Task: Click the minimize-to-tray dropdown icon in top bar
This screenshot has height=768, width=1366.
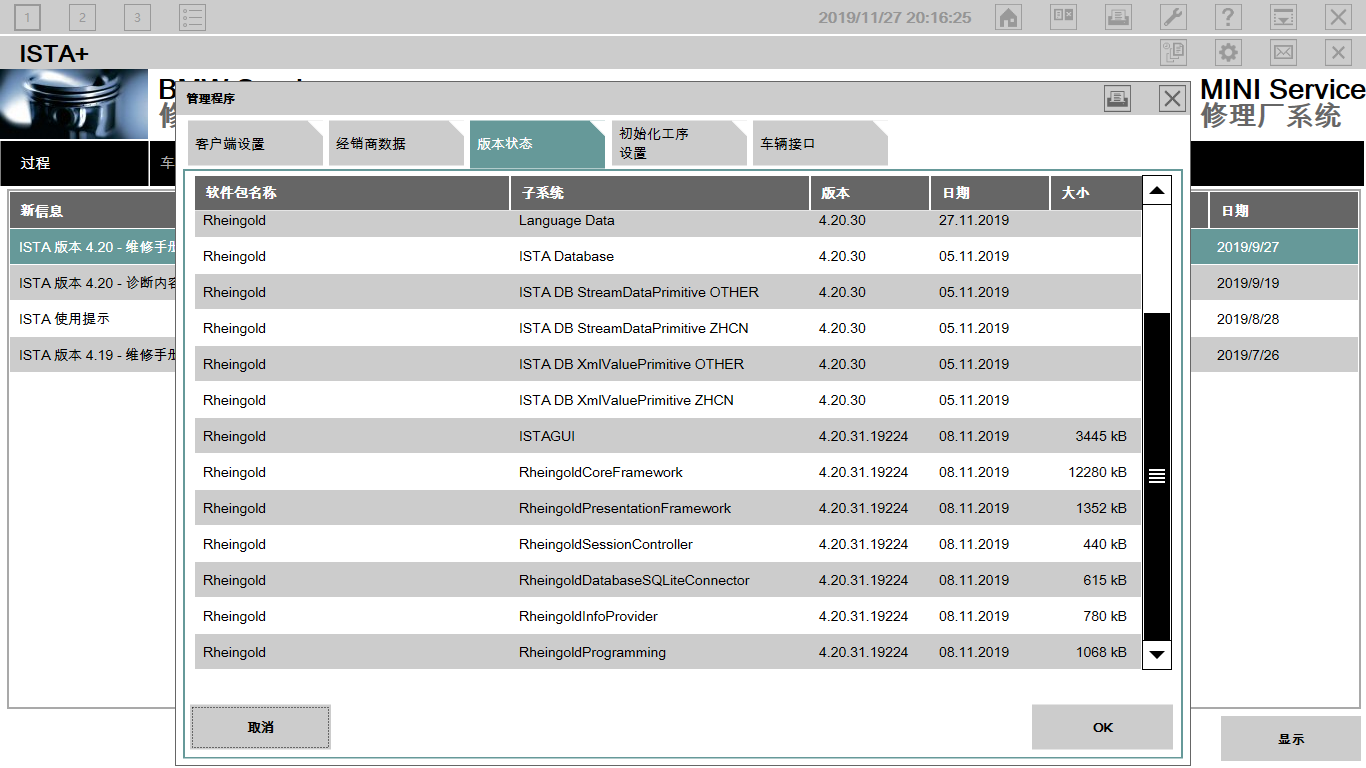Action: (1284, 17)
